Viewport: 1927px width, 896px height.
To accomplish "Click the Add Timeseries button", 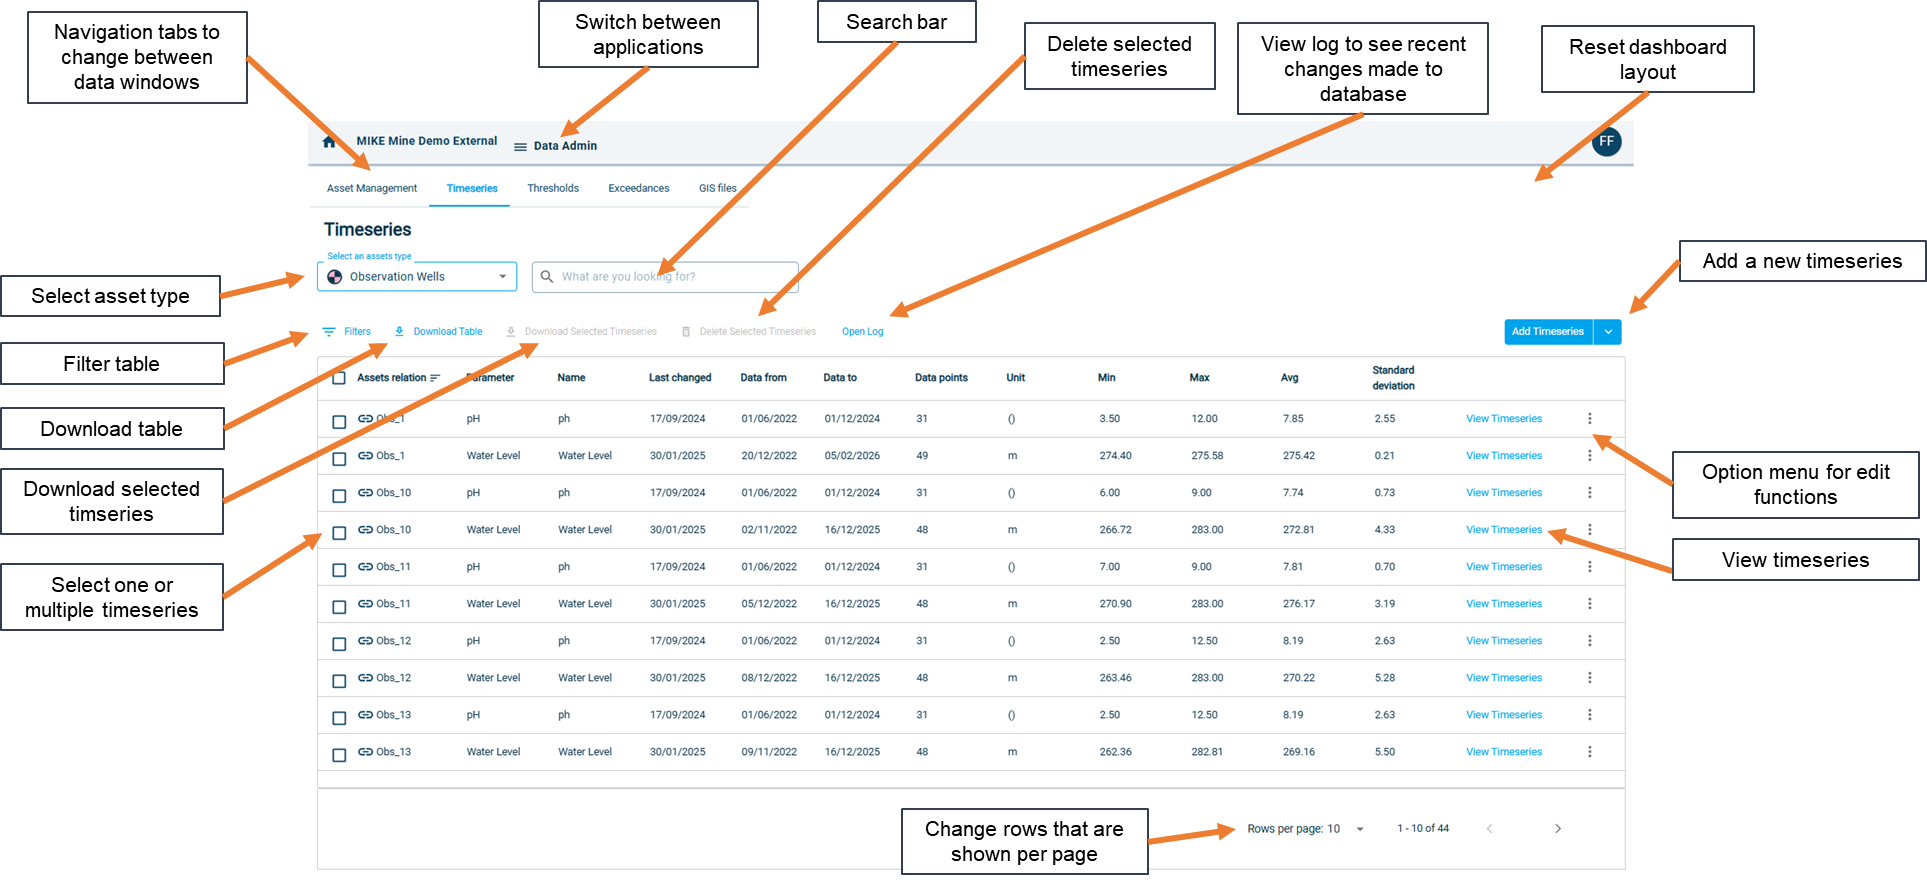I will click(x=1547, y=332).
